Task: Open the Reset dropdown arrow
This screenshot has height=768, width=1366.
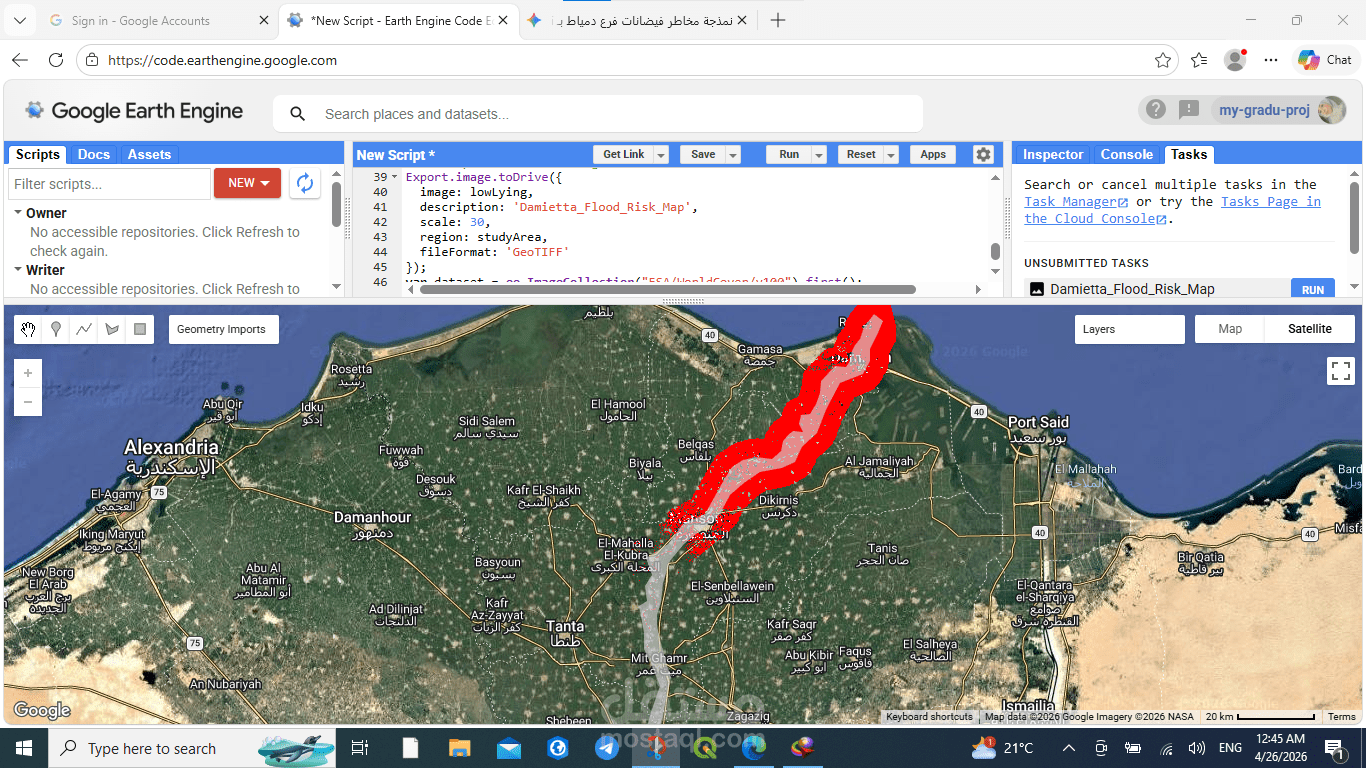Action: coord(891,154)
